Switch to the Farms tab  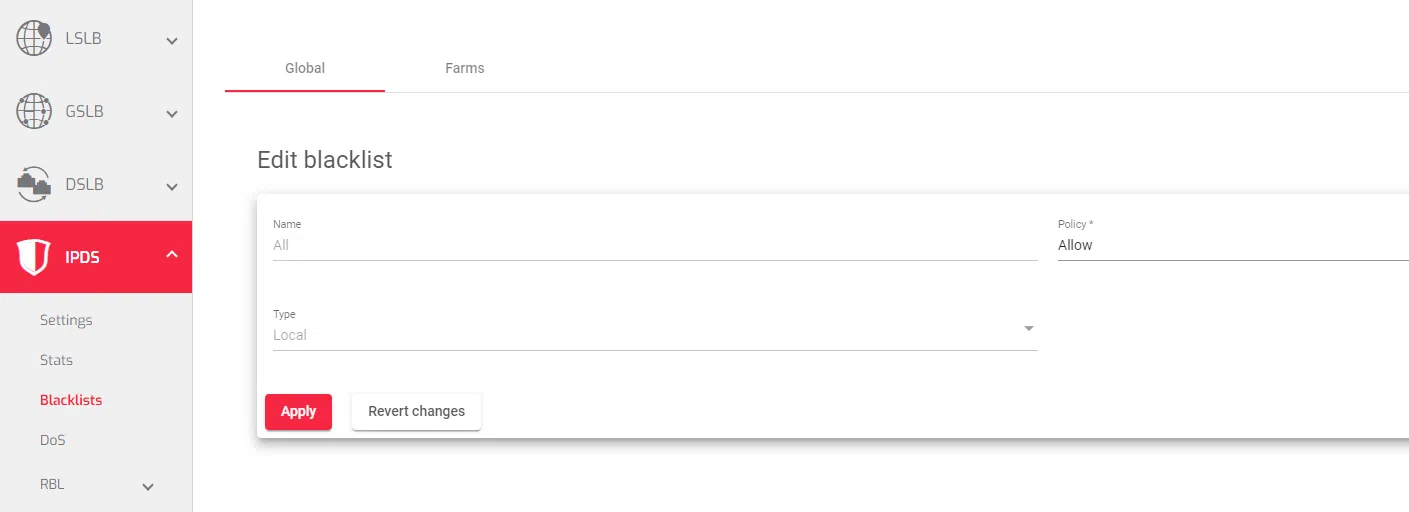pyautogui.click(x=465, y=68)
